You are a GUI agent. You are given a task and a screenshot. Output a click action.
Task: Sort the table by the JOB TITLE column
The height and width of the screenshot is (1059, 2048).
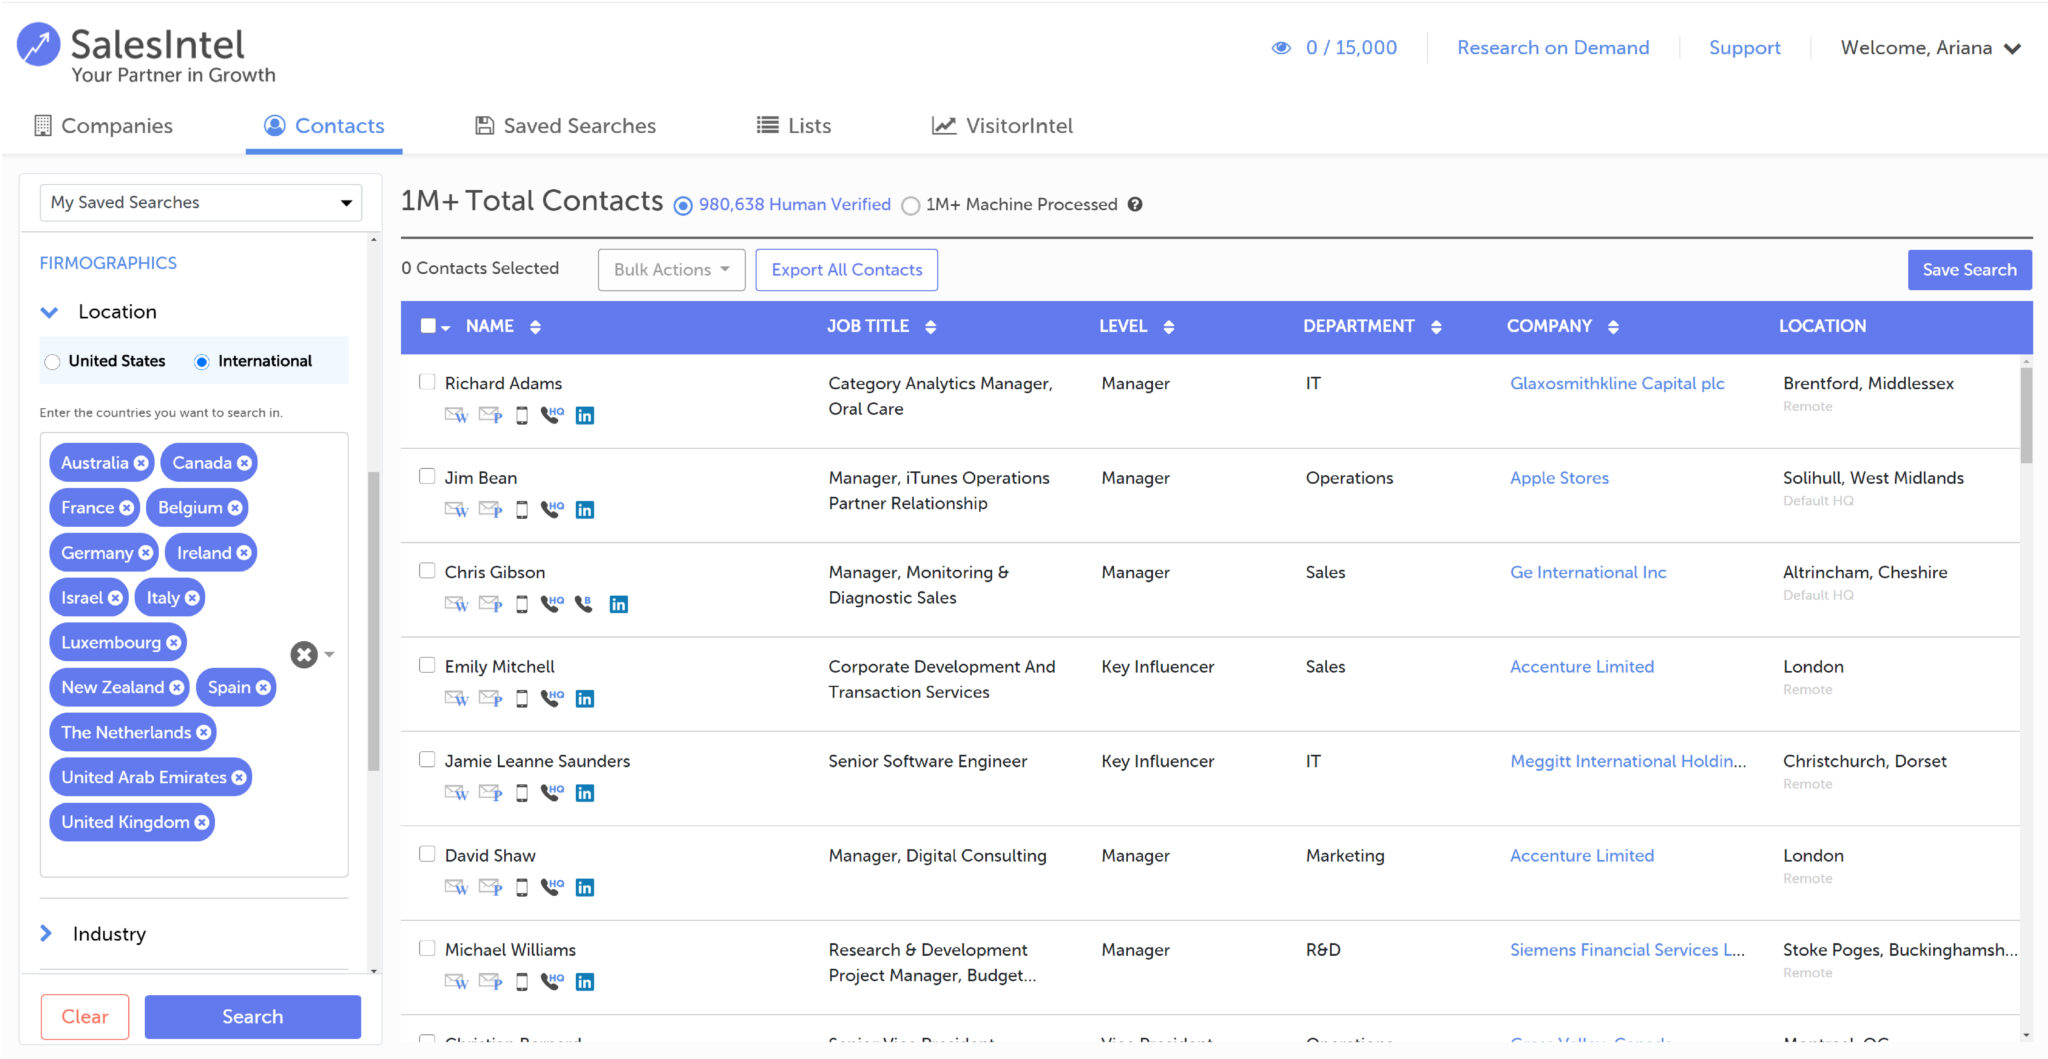coord(930,326)
